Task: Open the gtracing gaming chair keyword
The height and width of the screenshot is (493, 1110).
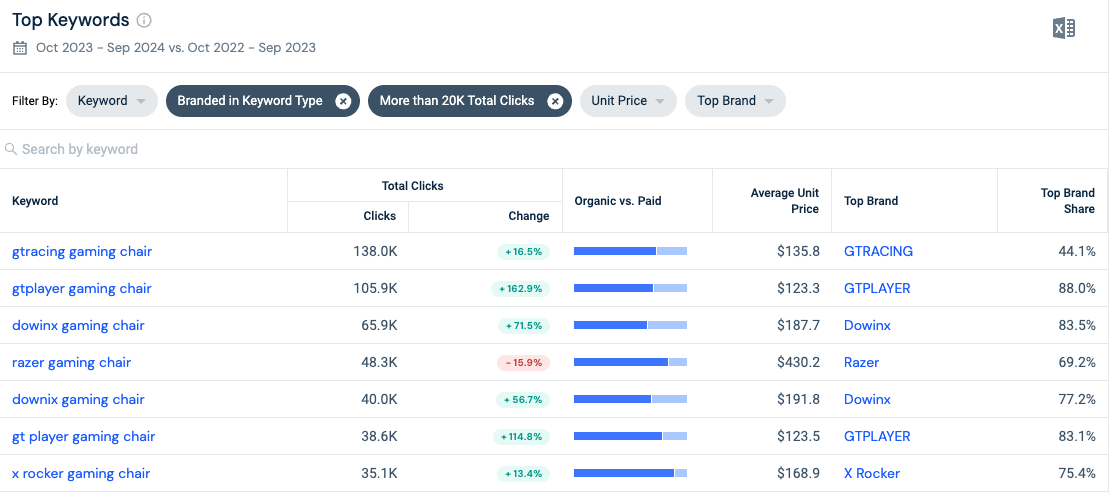Action: pyautogui.click(x=82, y=251)
